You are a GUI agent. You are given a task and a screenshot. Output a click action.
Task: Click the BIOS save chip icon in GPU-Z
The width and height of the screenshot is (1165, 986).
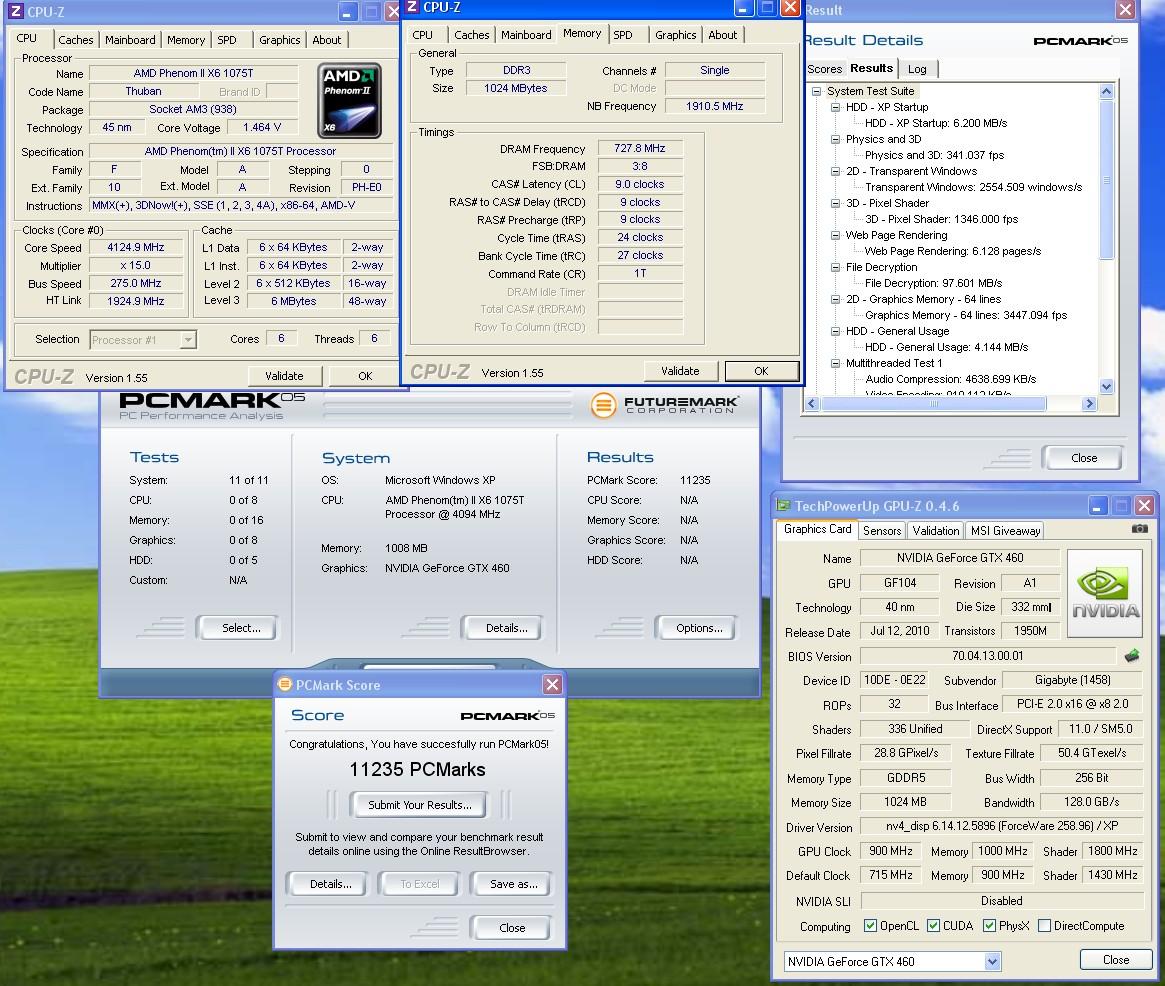tap(1132, 655)
